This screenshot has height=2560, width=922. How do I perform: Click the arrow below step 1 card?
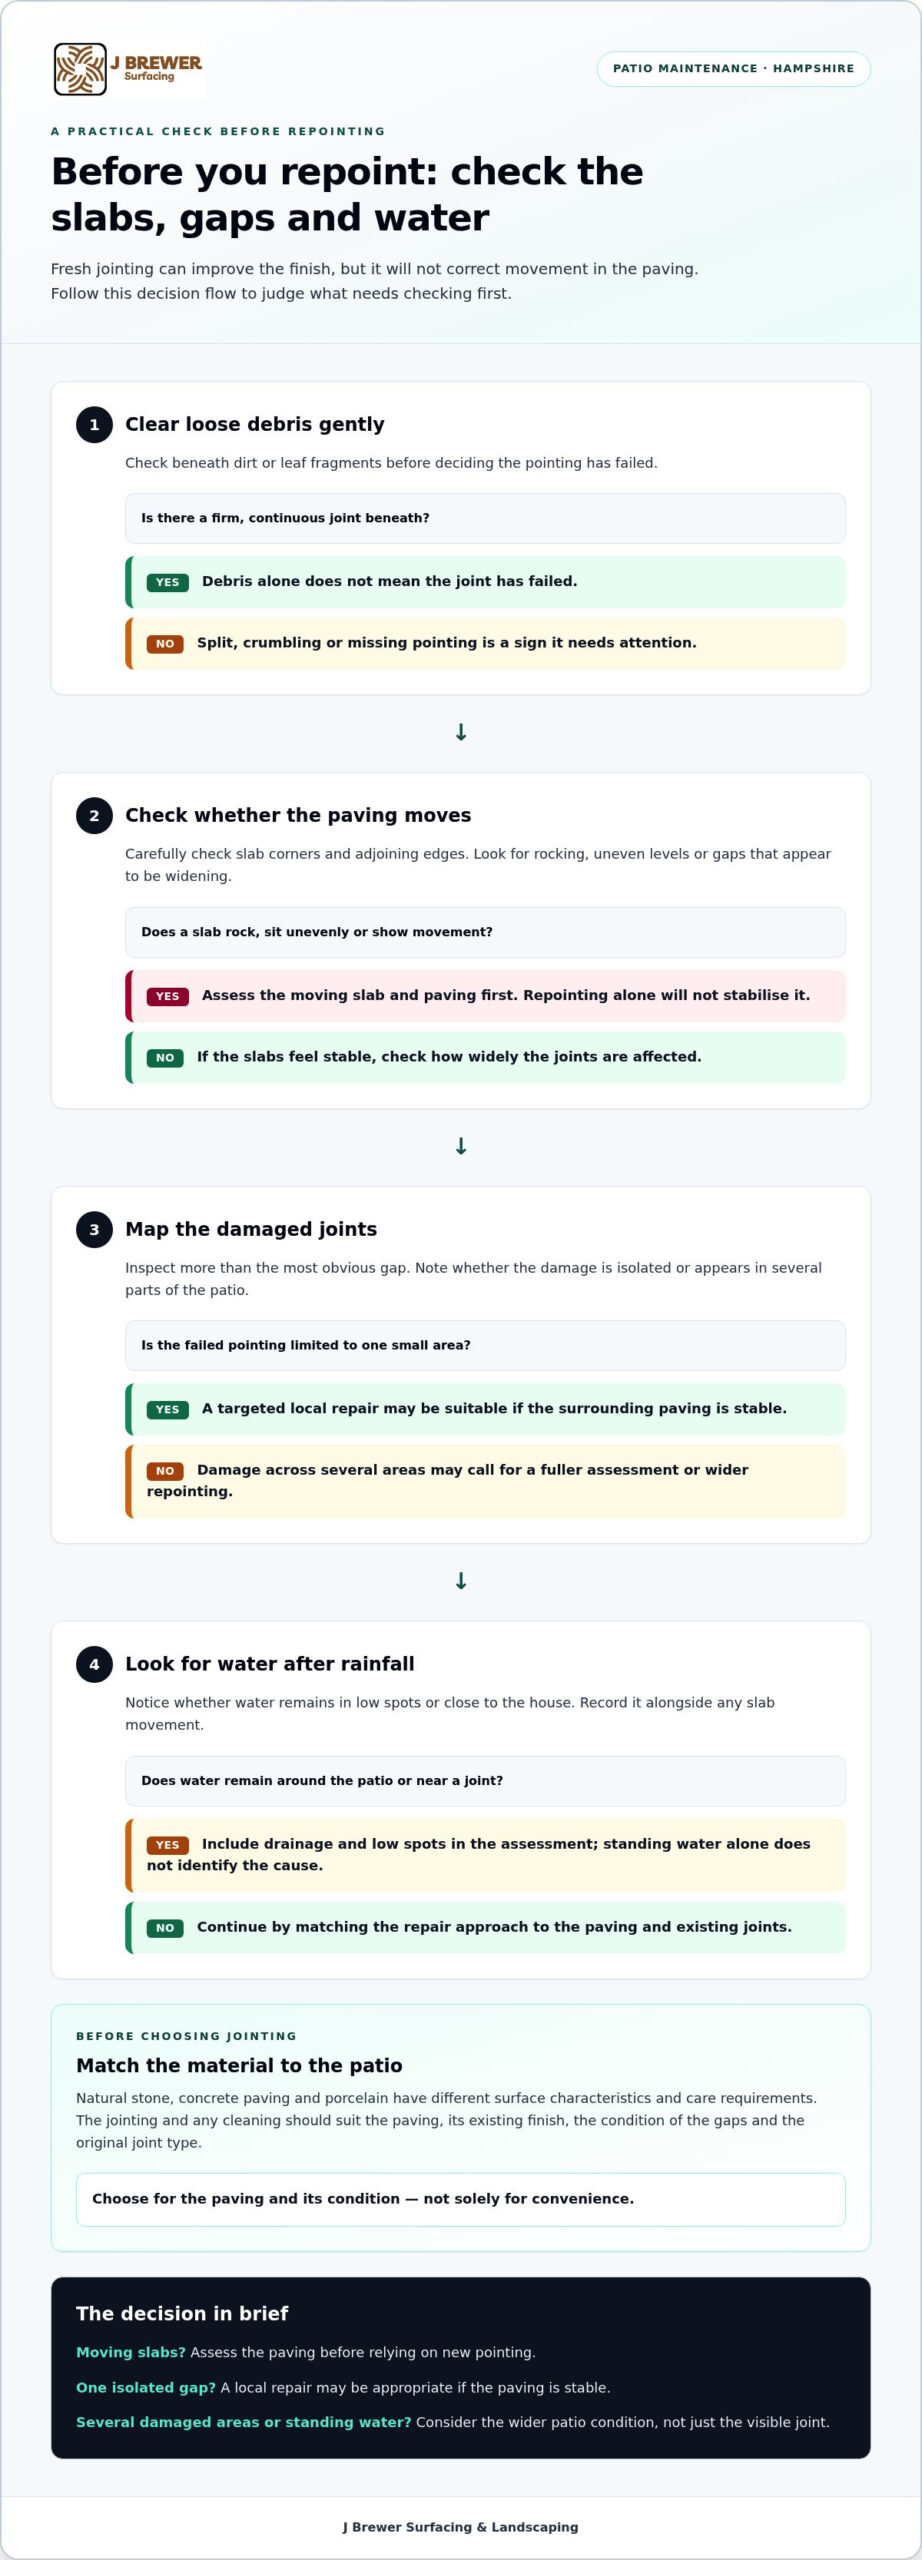click(x=461, y=733)
